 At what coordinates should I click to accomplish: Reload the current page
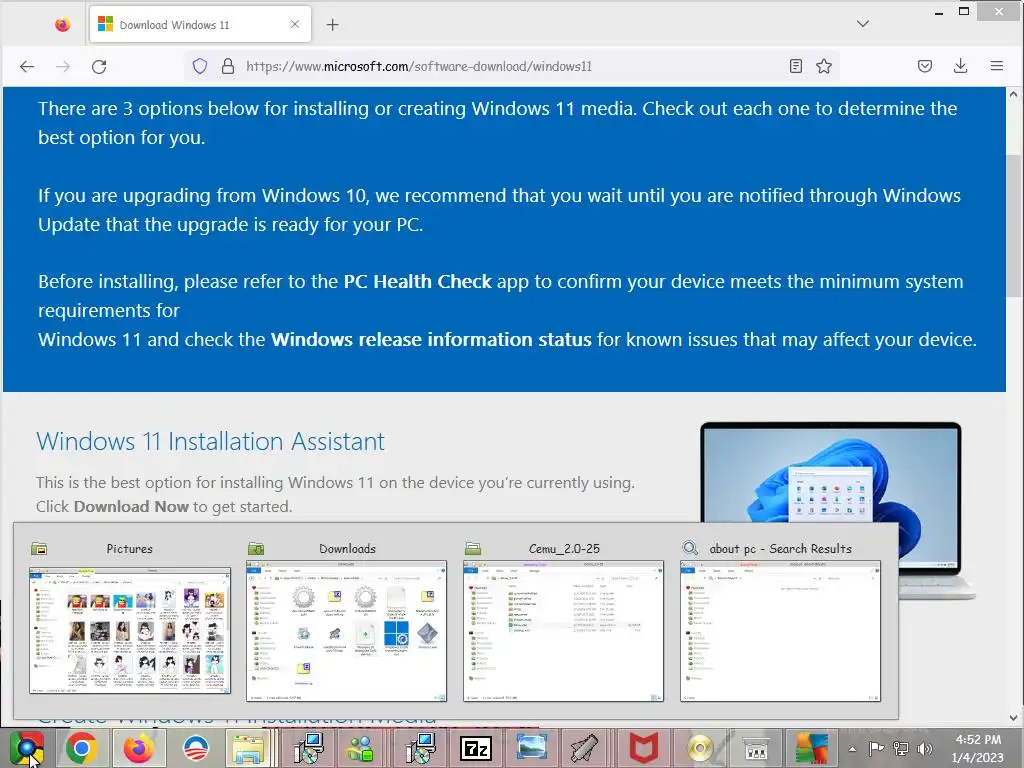[99, 66]
